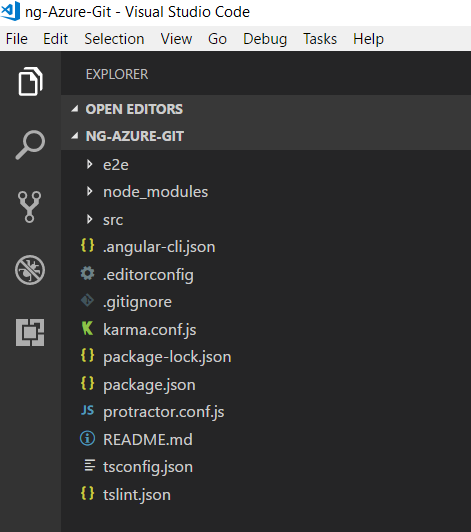The image size is (471, 532).
Task: Open the package.json file
Action: tap(149, 385)
